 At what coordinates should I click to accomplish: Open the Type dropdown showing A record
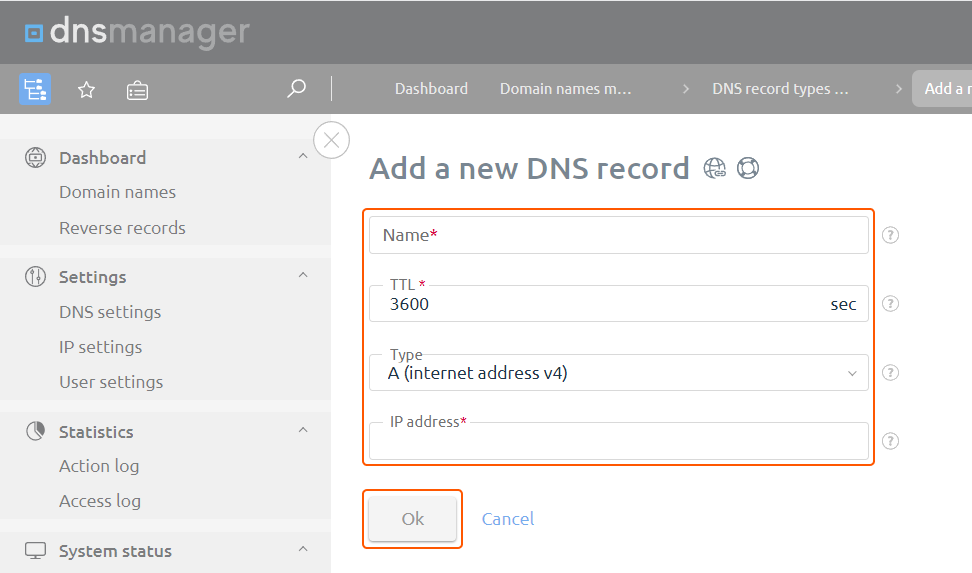(x=619, y=373)
